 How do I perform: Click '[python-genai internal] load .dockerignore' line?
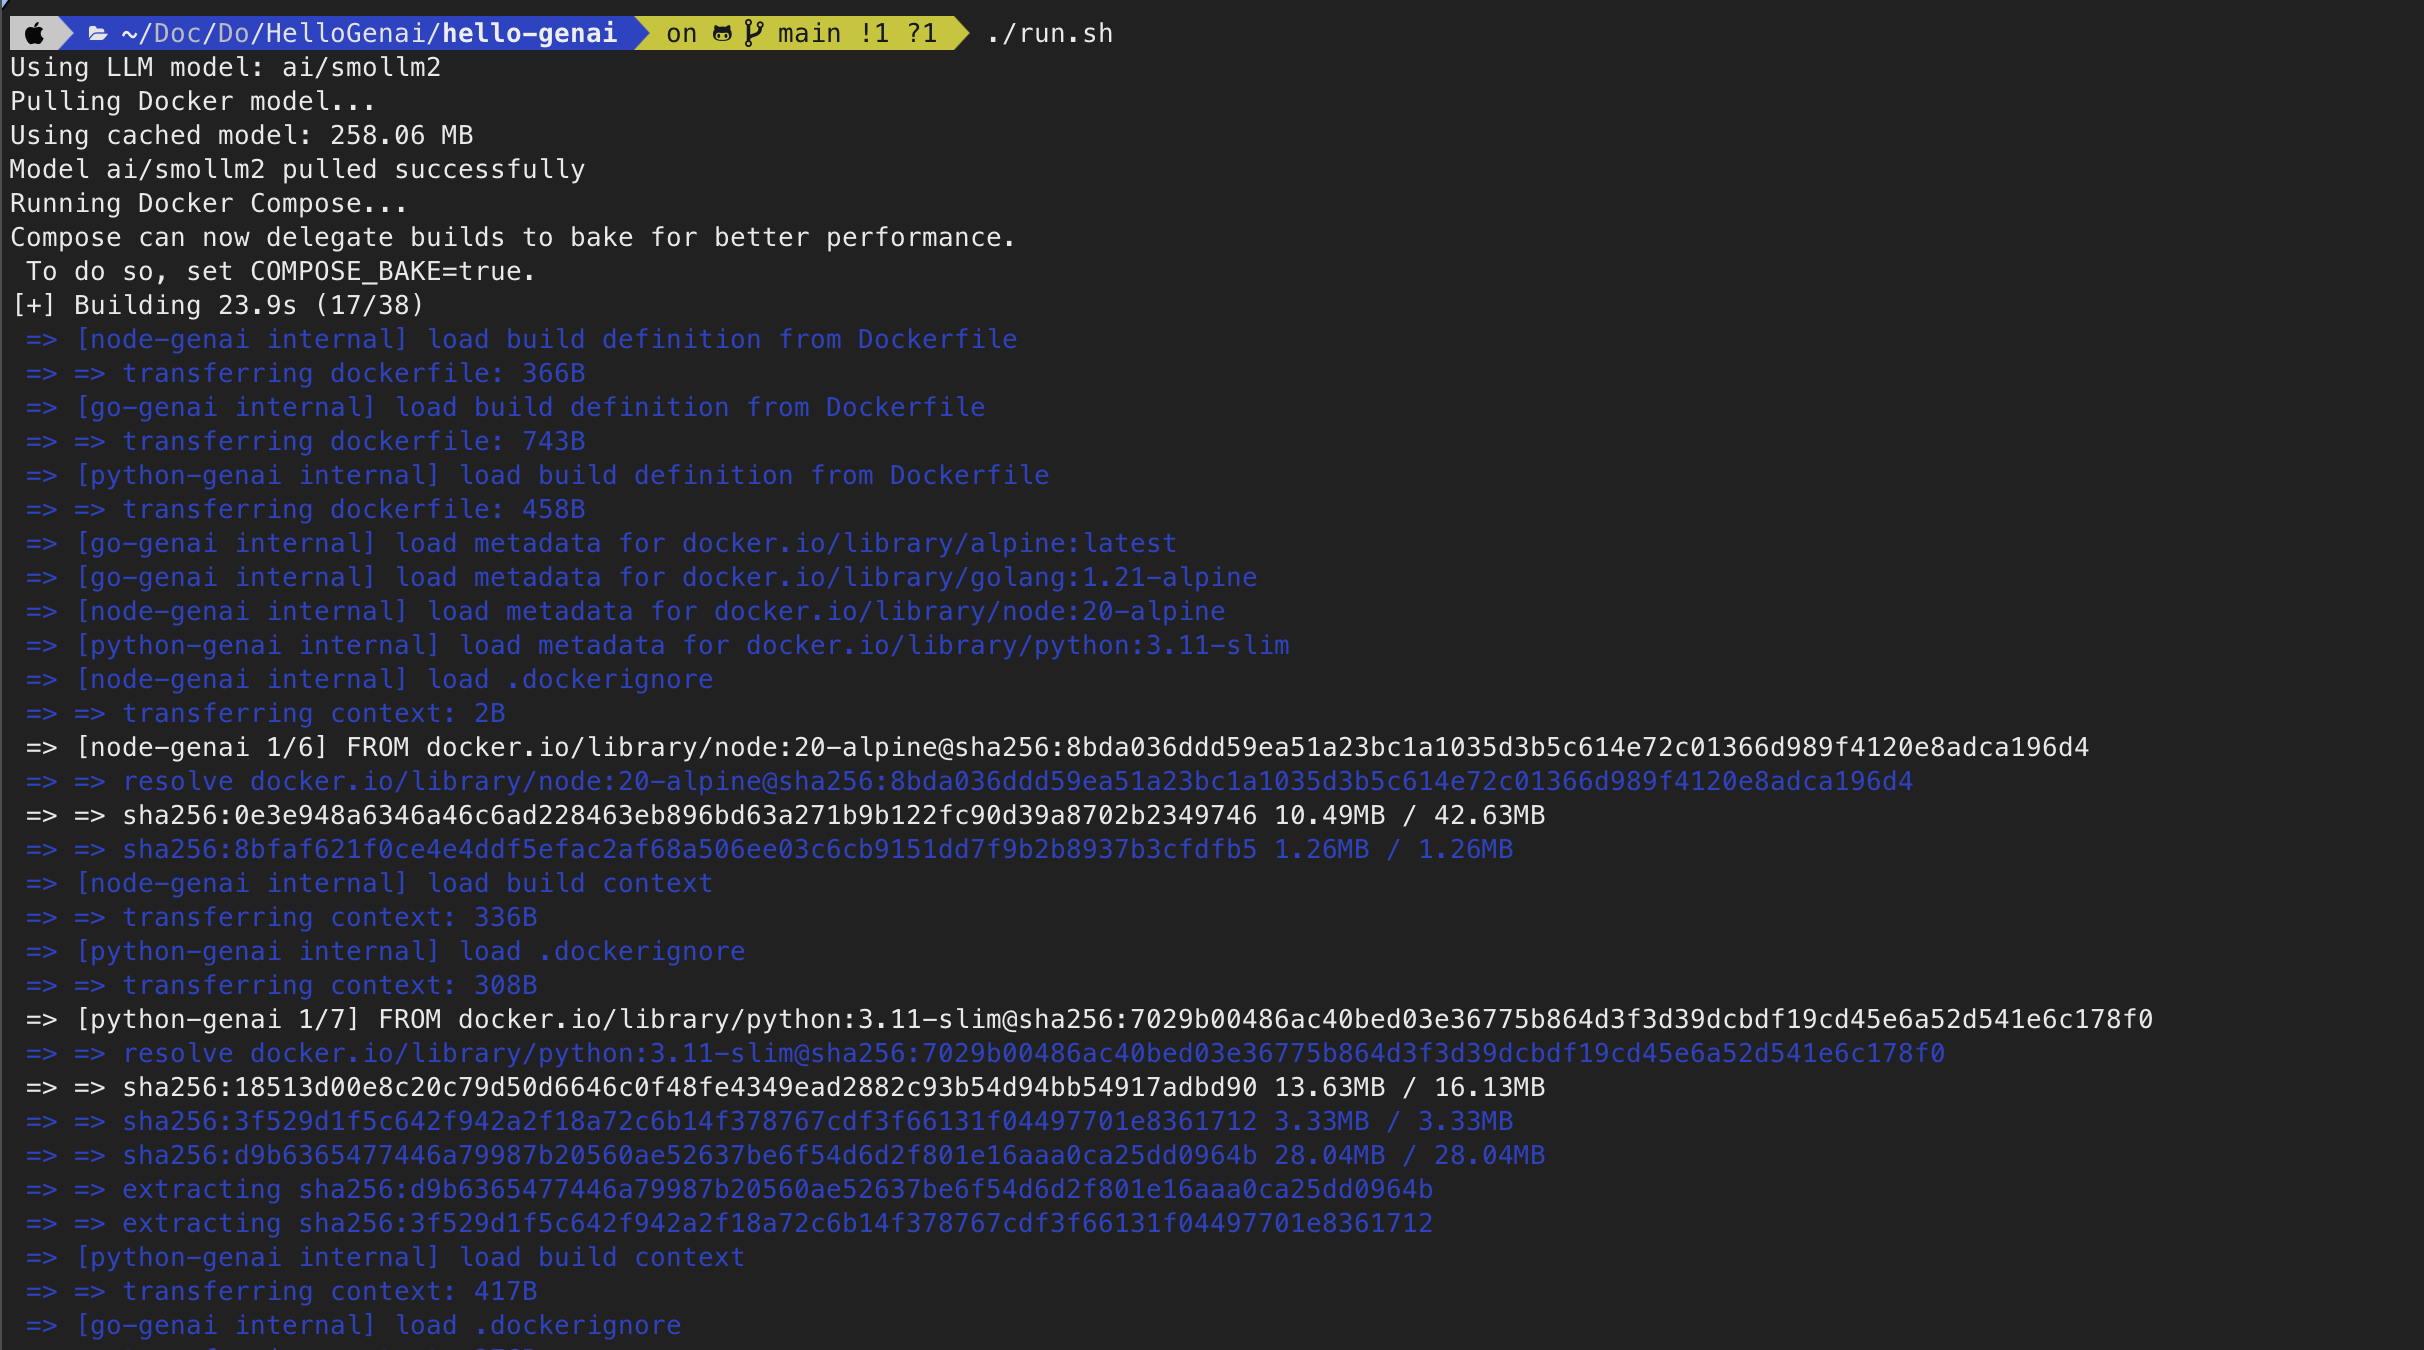(385, 952)
